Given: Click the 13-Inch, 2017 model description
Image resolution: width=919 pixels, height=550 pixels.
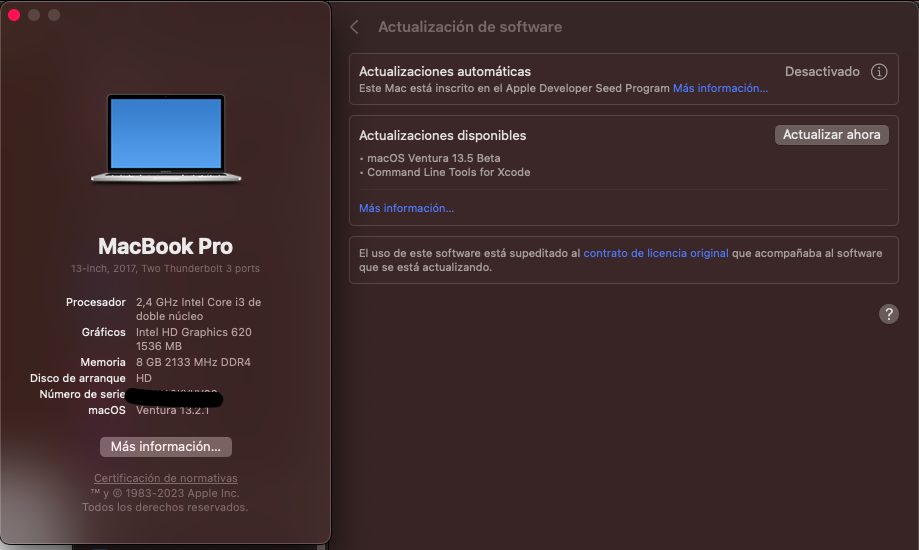Looking at the screenshot, I should 165,269.
